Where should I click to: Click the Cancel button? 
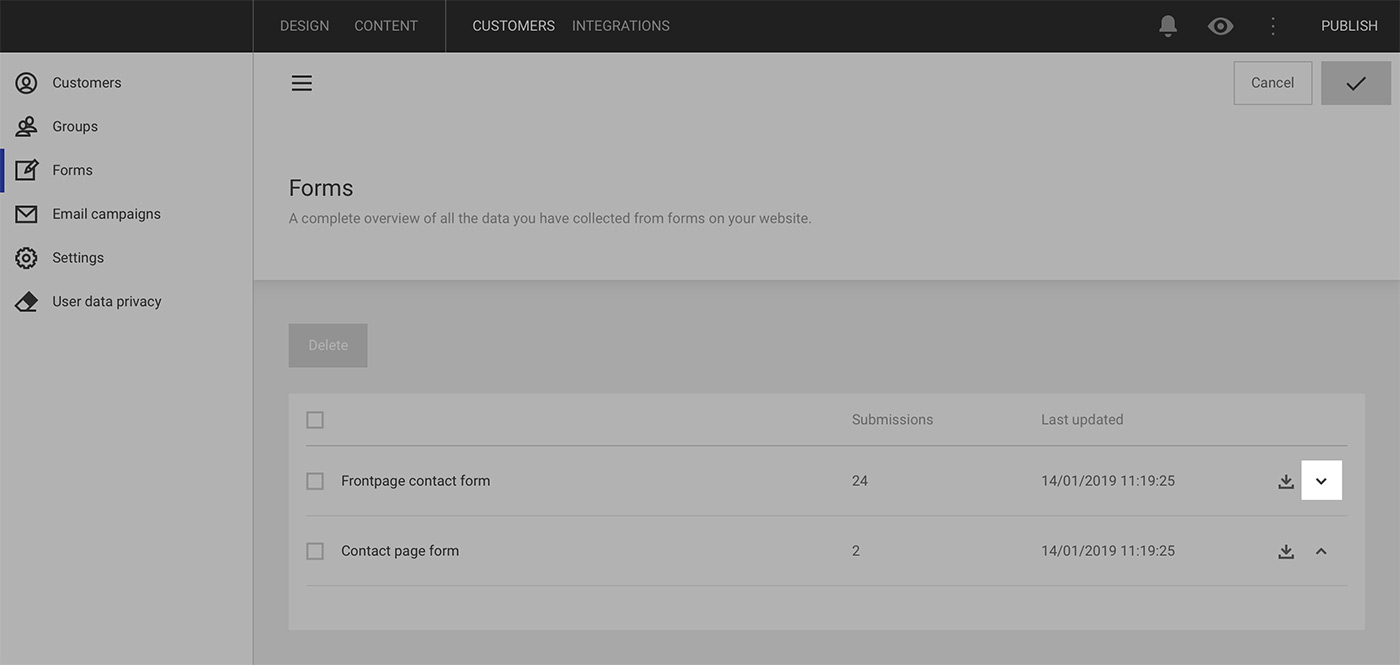[x=1272, y=83]
